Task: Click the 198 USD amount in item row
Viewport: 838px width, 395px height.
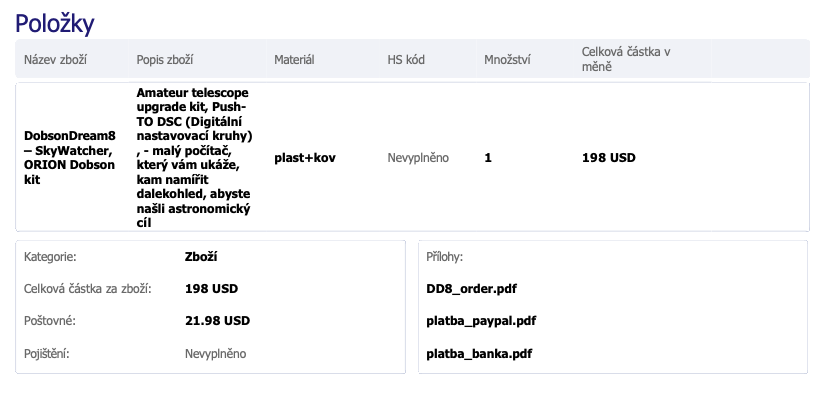Action: 609,158
